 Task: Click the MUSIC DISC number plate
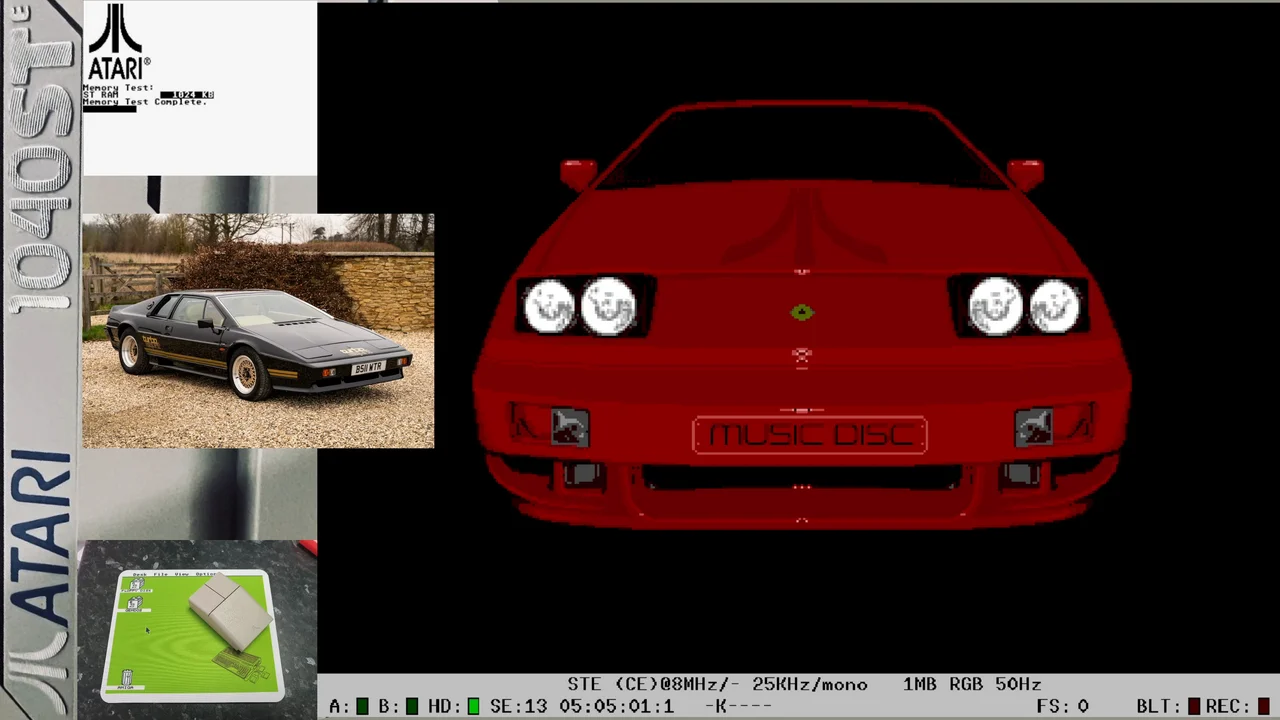click(x=810, y=435)
